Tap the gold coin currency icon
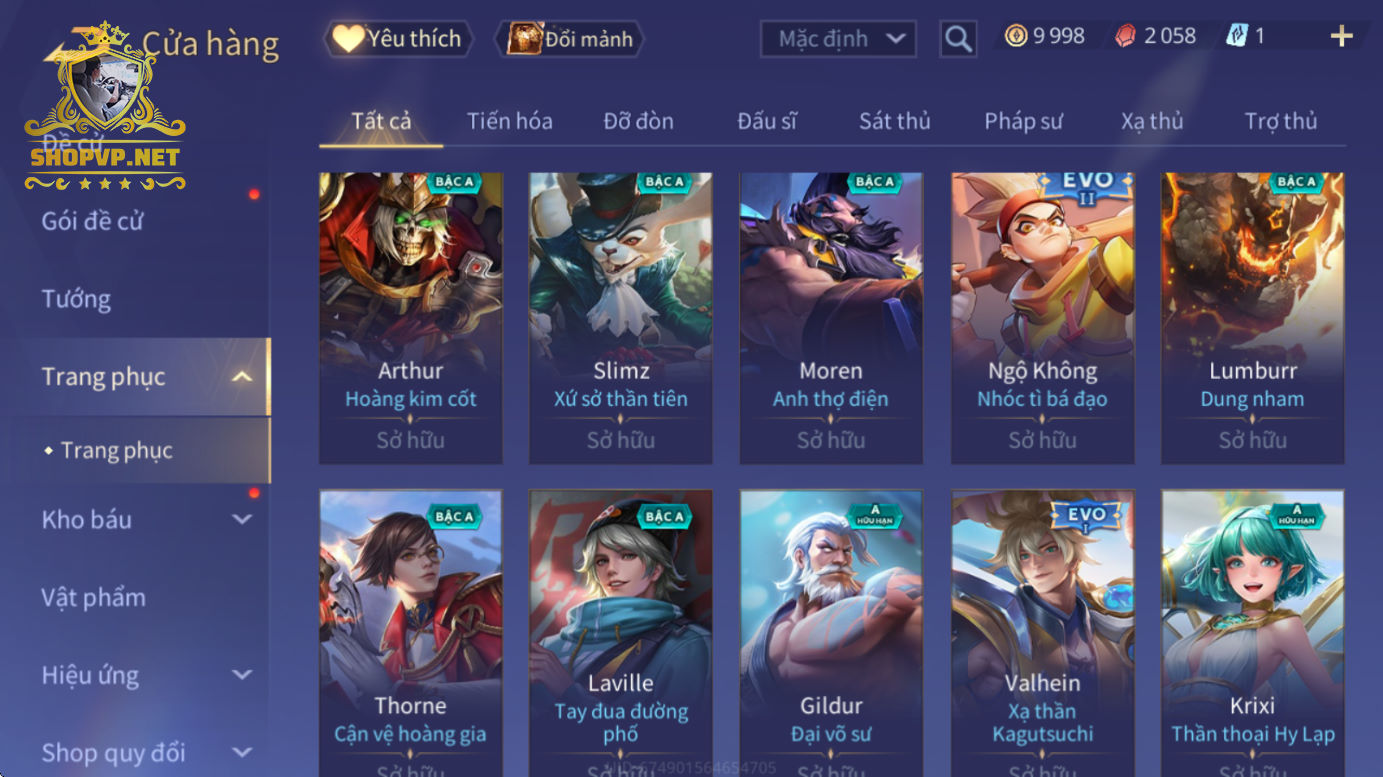1383x777 pixels. point(1016,37)
